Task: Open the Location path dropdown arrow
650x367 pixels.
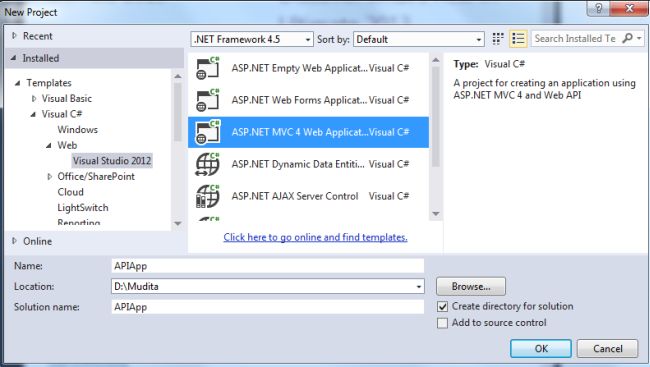Action: click(x=419, y=287)
